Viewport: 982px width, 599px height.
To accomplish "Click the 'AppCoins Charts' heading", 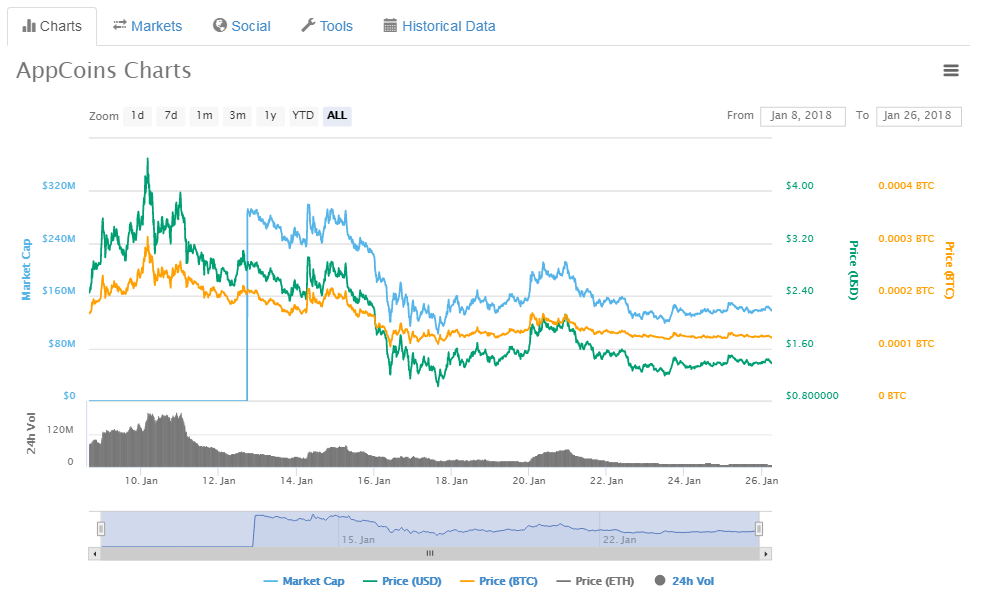I will tap(104, 70).
